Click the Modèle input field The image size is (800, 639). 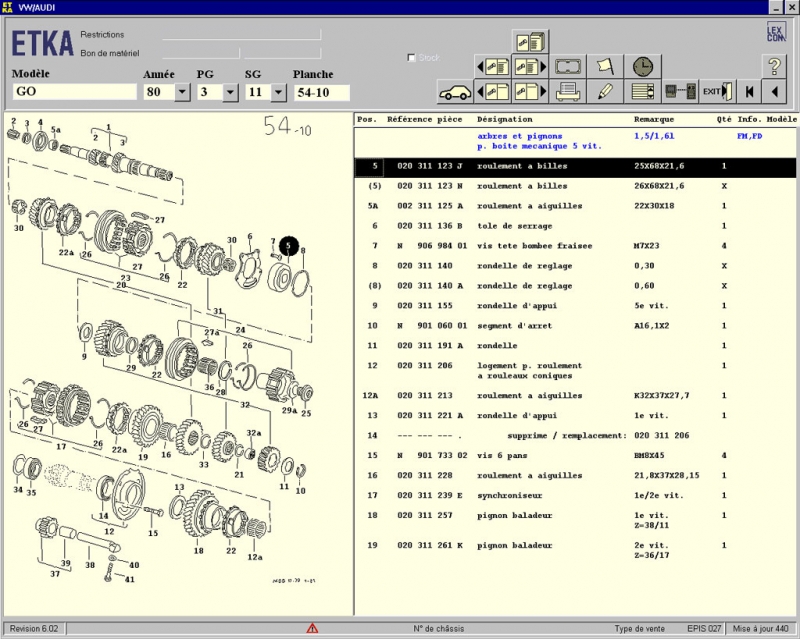[x=74, y=92]
